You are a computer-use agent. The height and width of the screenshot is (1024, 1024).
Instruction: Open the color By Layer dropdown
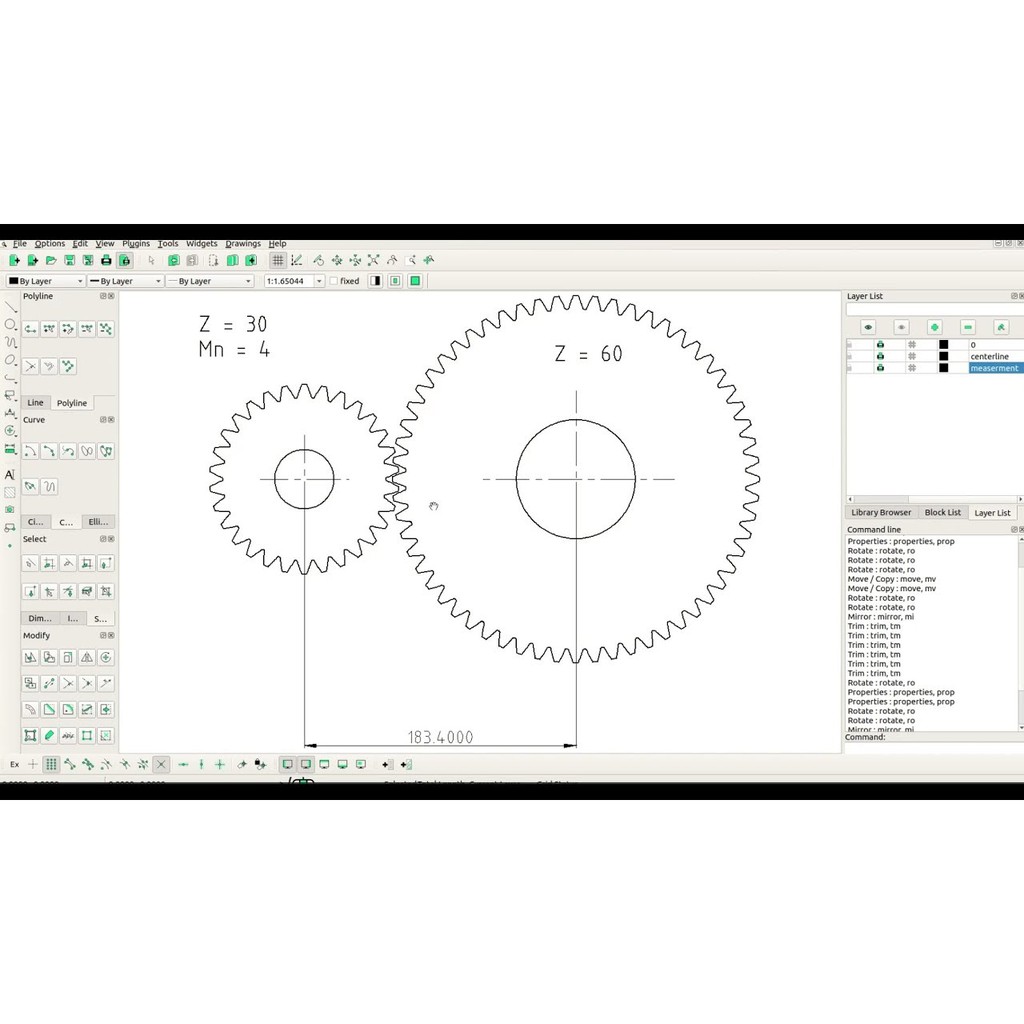click(46, 281)
